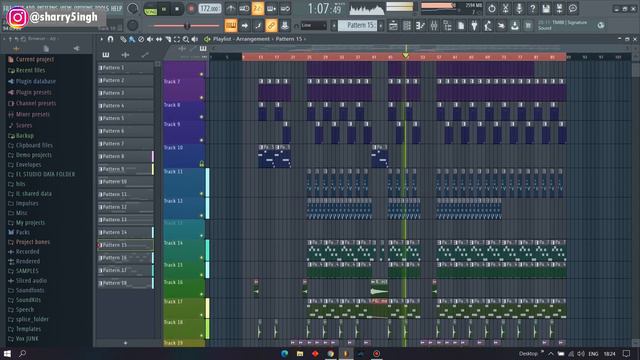Click the link-to-controller chain icon
Image resolution: width=640 pixels, height=360 pixels.
click(271, 26)
